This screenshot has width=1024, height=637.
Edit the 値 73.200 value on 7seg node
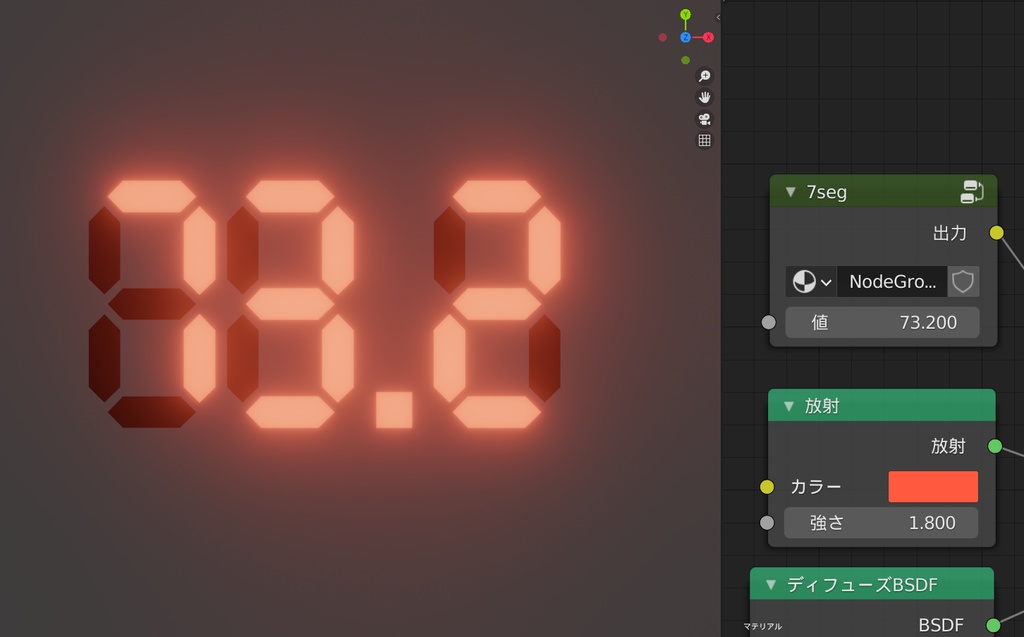click(882, 322)
